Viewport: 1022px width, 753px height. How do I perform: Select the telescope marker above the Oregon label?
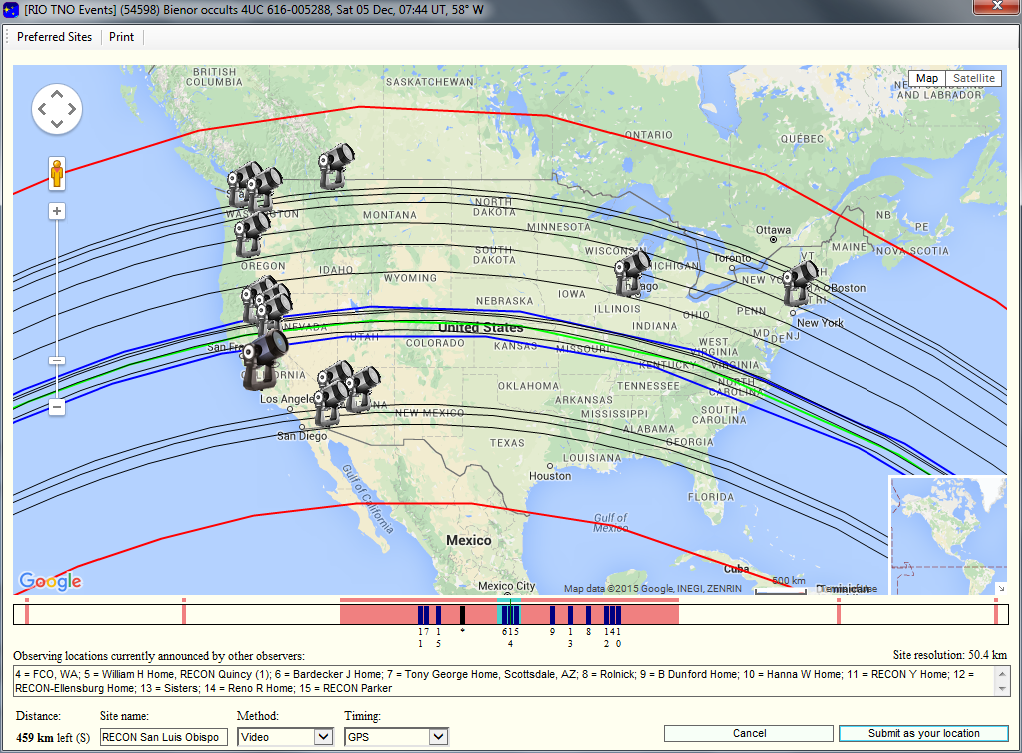[x=252, y=235]
